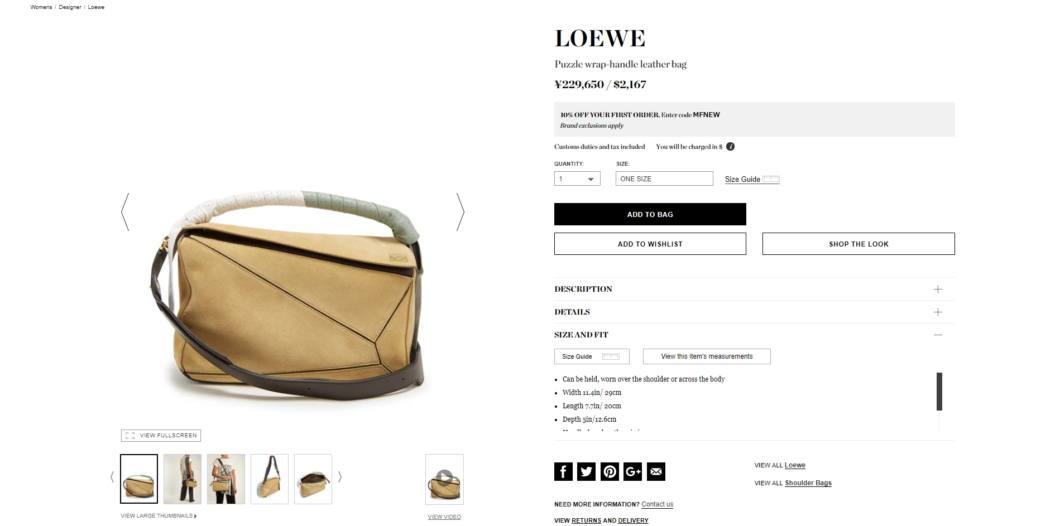Play product video thumbnail
Screen dimensions: 1060x526
click(444, 479)
